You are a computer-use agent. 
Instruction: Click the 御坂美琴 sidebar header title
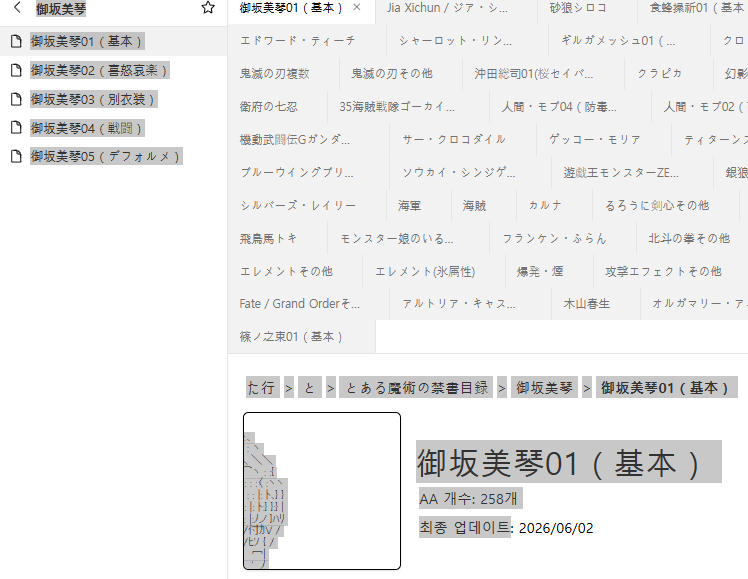[61, 9]
